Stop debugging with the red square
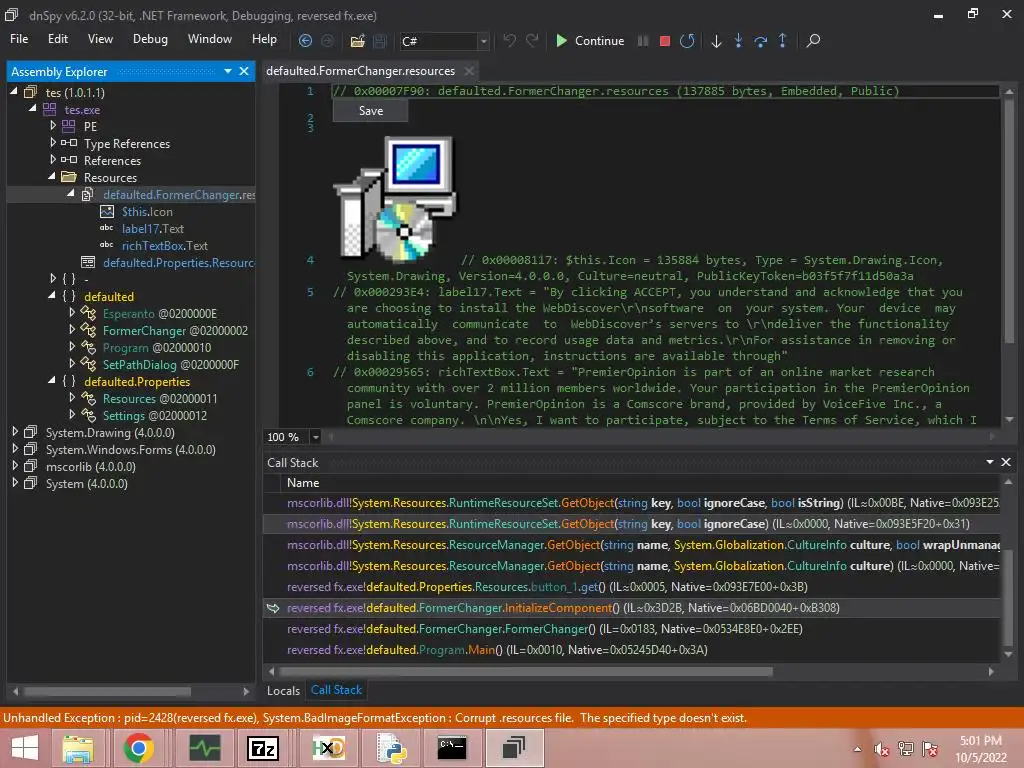Viewport: 1024px width, 768px height. coord(665,40)
